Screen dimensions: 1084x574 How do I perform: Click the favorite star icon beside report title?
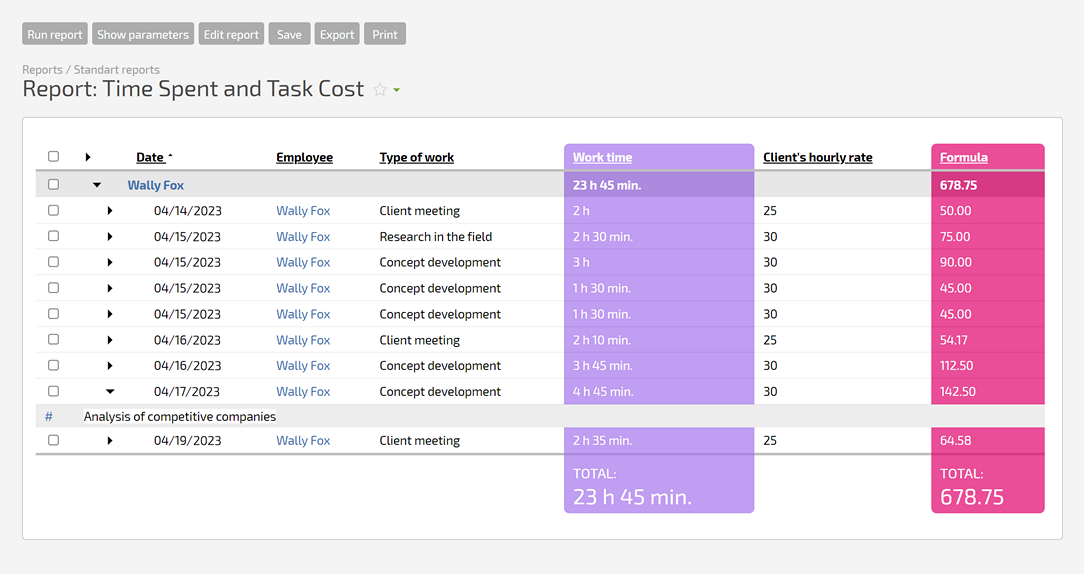click(380, 90)
